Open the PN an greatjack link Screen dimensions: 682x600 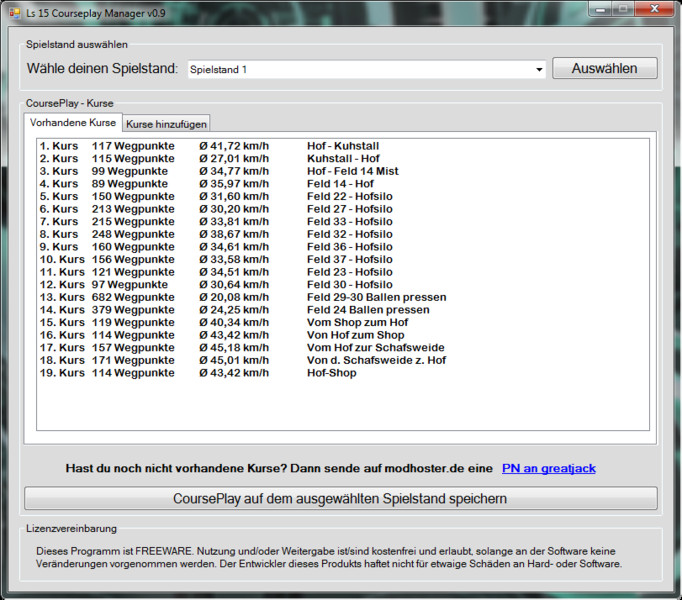click(x=548, y=468)
